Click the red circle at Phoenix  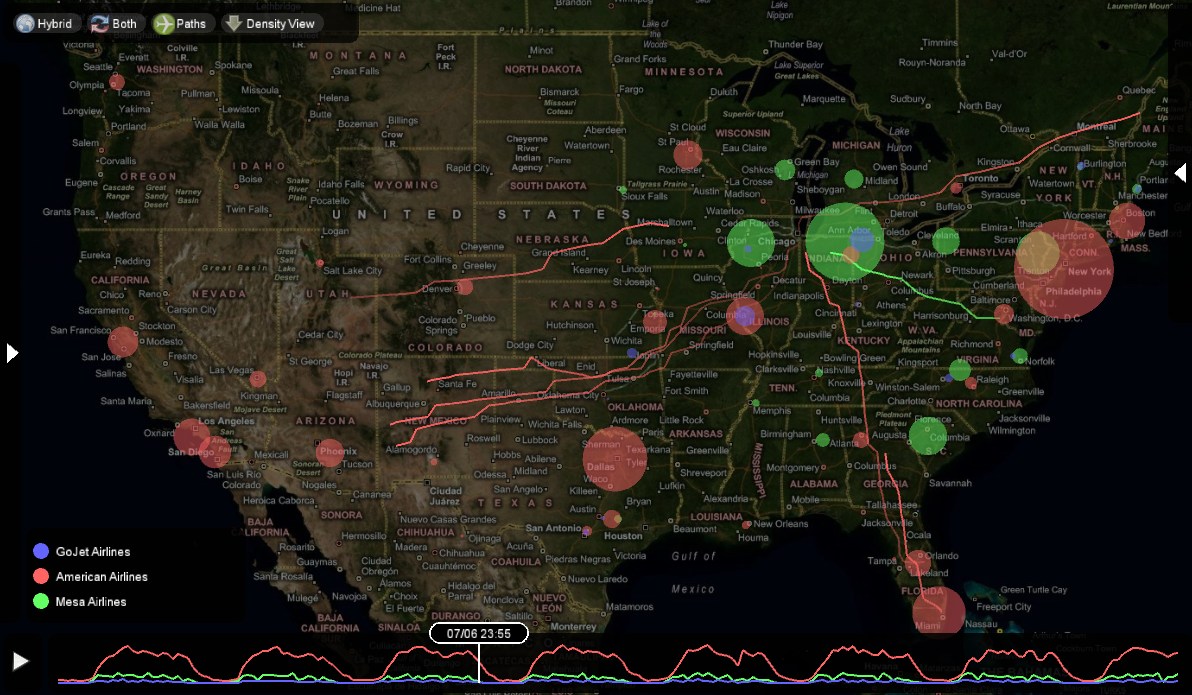click(330, 454)
